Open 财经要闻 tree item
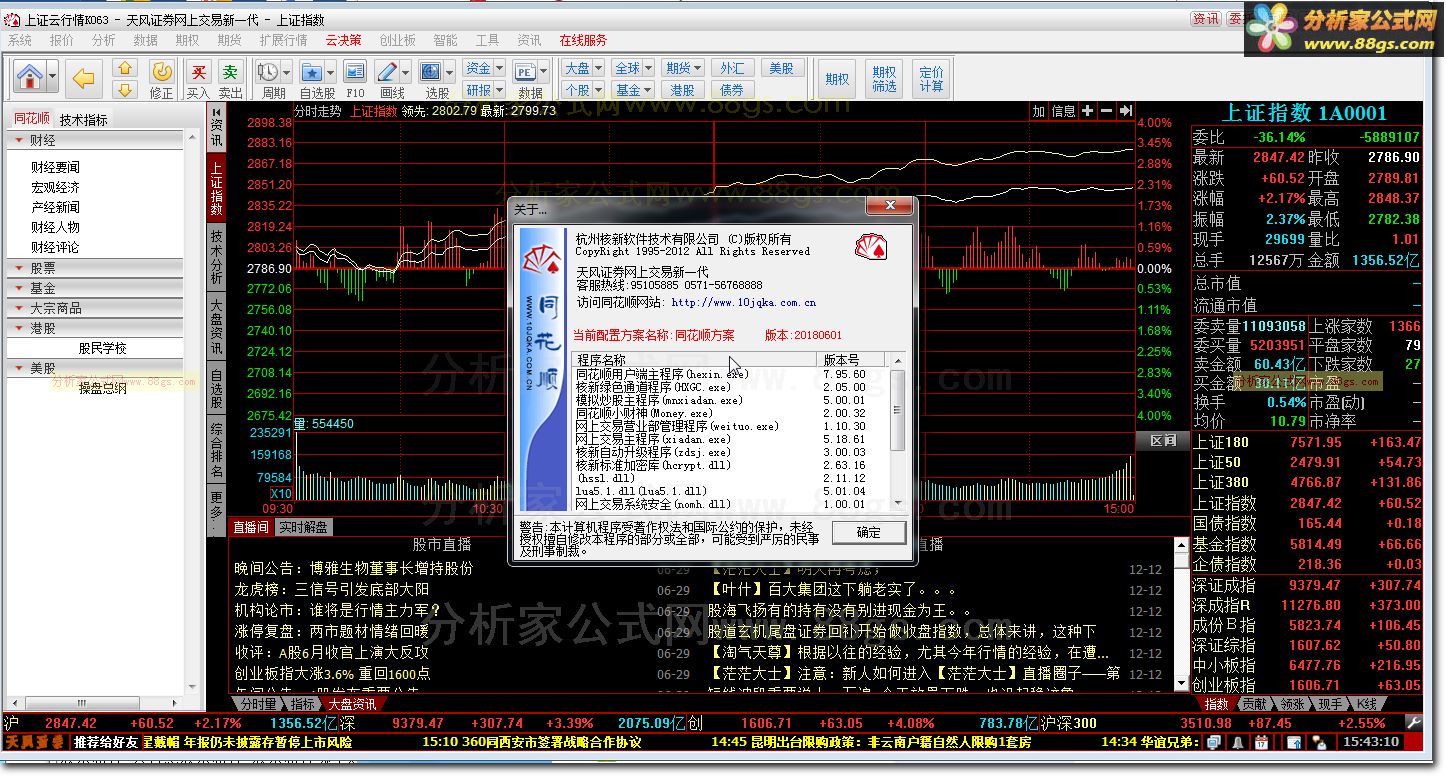 (55, 167)
